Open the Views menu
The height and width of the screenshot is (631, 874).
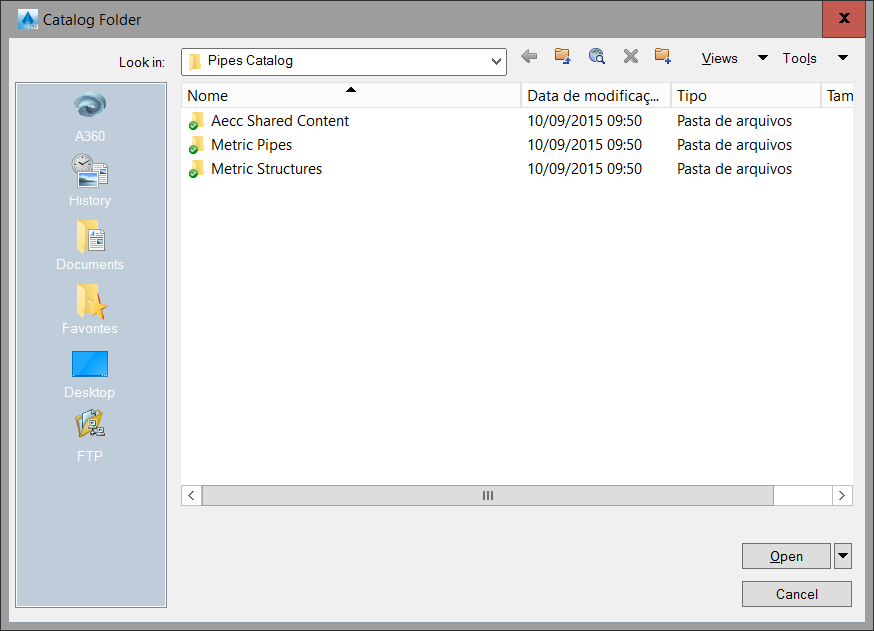[x=719, y=59]
